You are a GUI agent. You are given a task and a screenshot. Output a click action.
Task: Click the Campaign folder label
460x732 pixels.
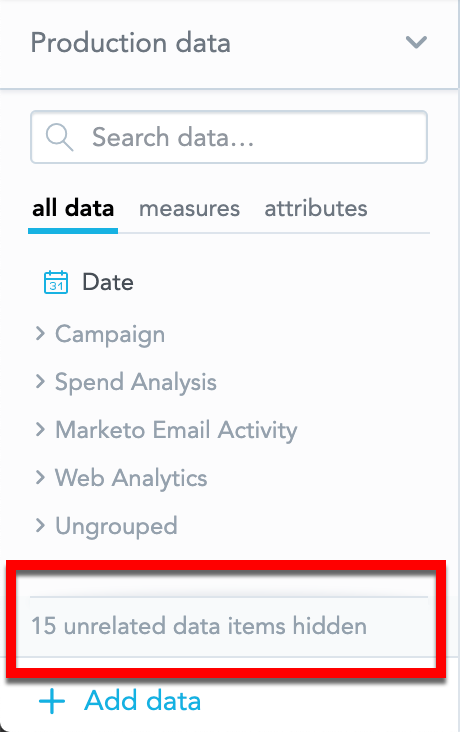coord(110,335)
